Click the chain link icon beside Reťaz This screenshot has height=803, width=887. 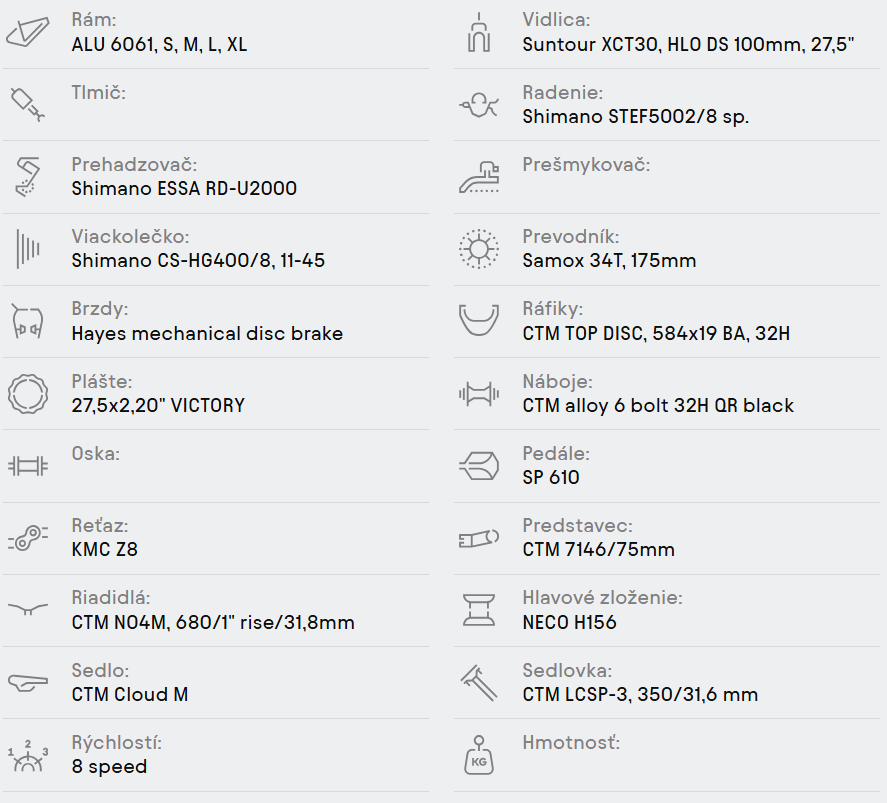click(x=28, y=538)
